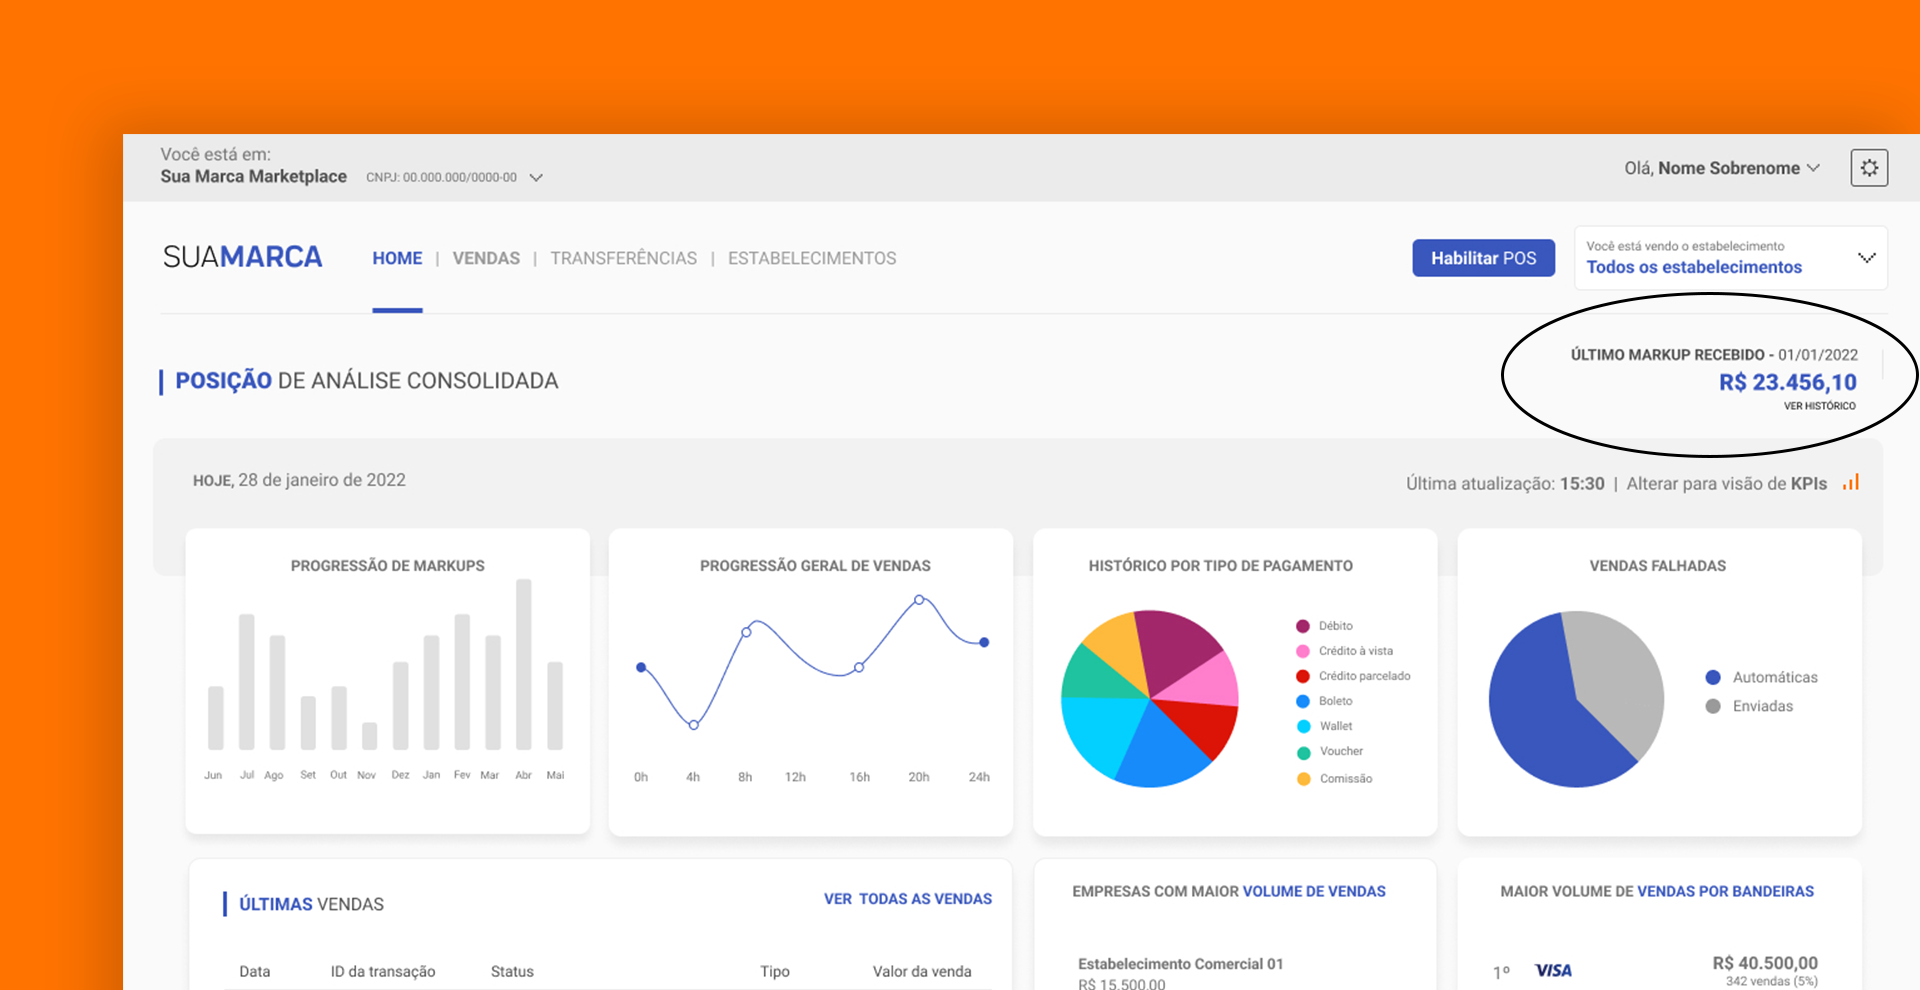The width and height of the screenshot is (1920, 990).
Task: Click the orange KPI bar chart icon
Action: pos(1851,482)
